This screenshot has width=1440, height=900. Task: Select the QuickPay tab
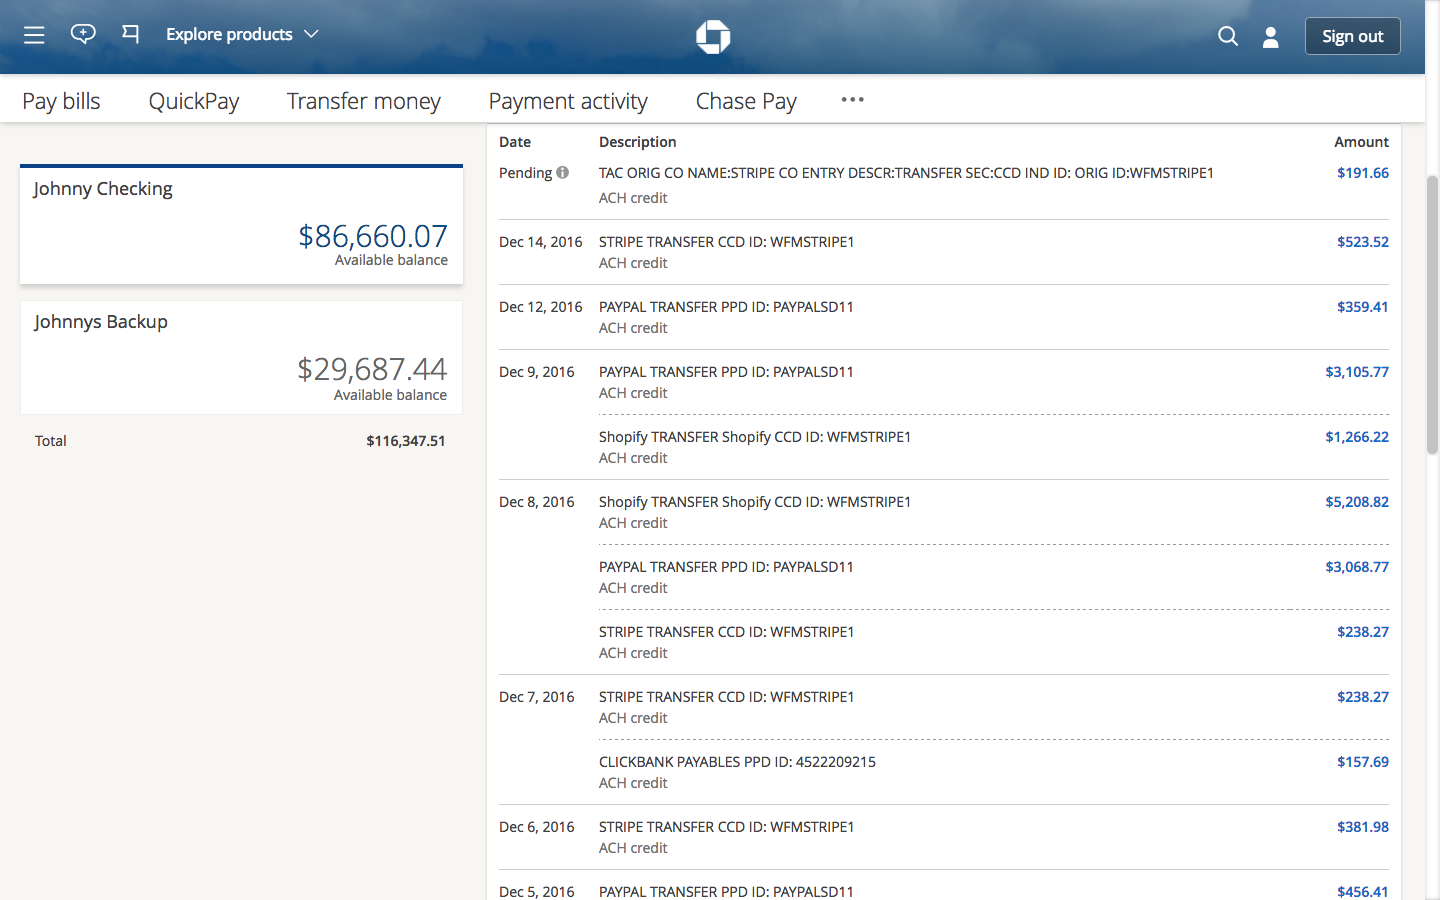coord(193,100)
